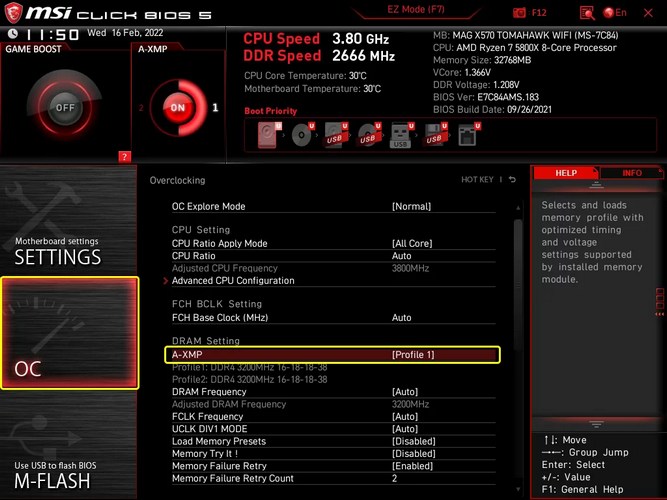Select the USB floppy boot device icon
667x500 pixels.
pyautogui.click(x=435, y=135)
